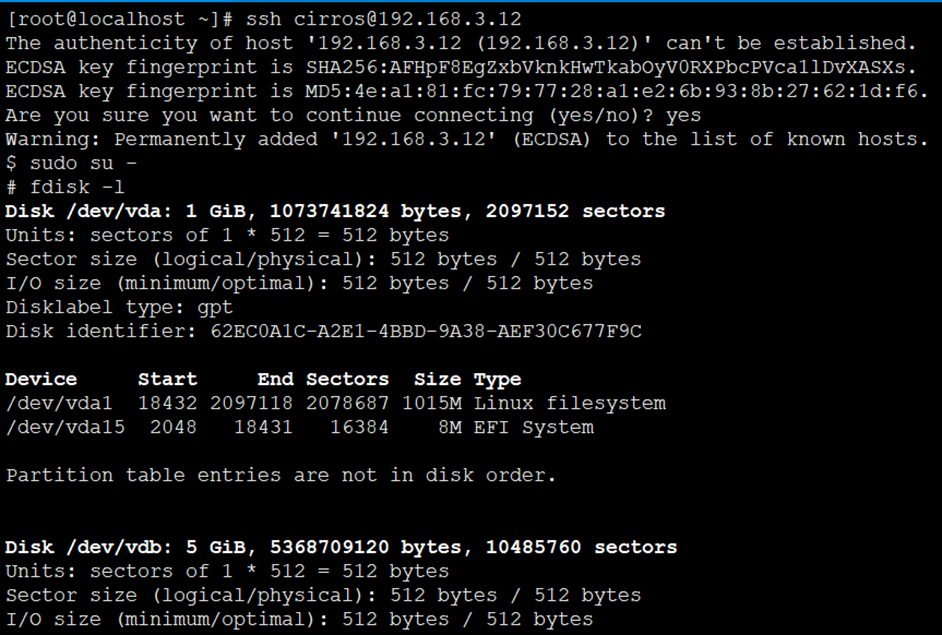Click the Disklabel type gpt text
This screenshot has height=635, width=942.
pyautogui.click(x=119, y=307)
